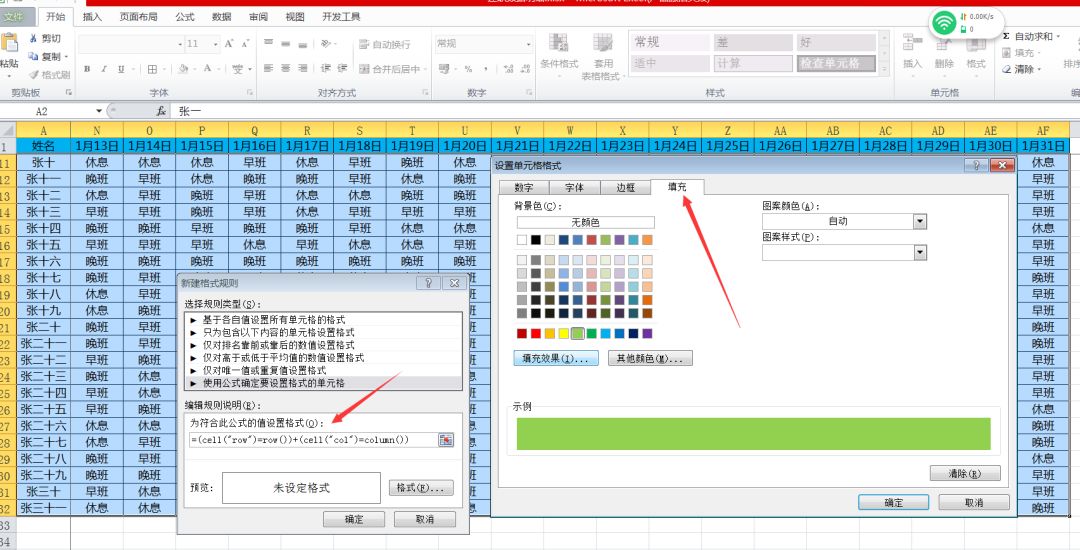Click the rule formula input field
This screenshot has height=550, width=1080.
313,440
